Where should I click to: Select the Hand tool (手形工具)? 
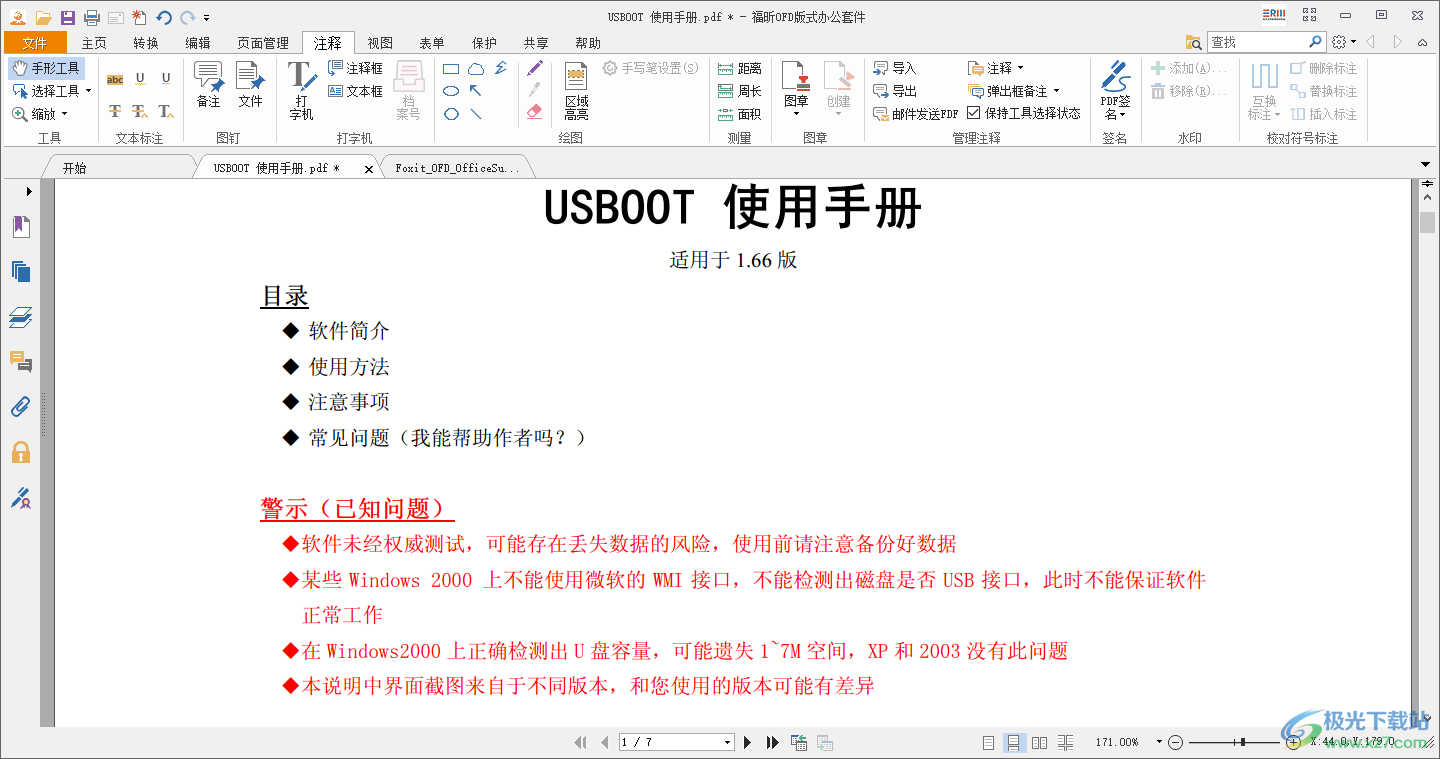(x=46, y=68)
